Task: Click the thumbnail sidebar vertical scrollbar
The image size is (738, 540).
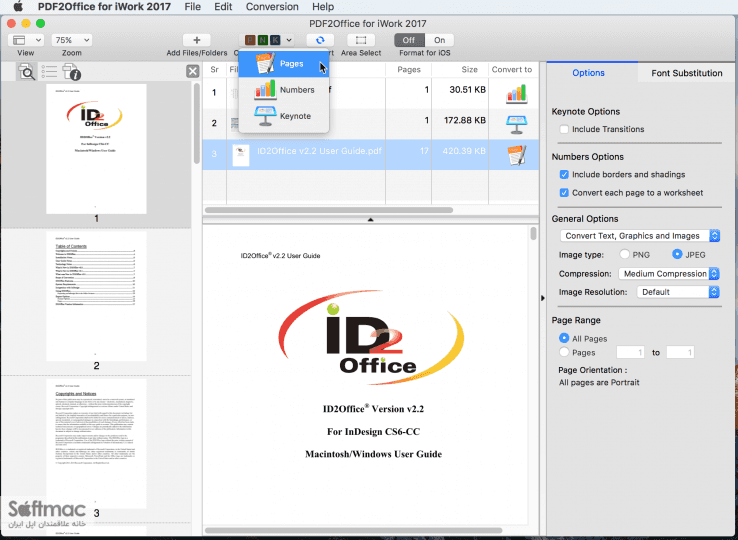Action: point(196,123)
